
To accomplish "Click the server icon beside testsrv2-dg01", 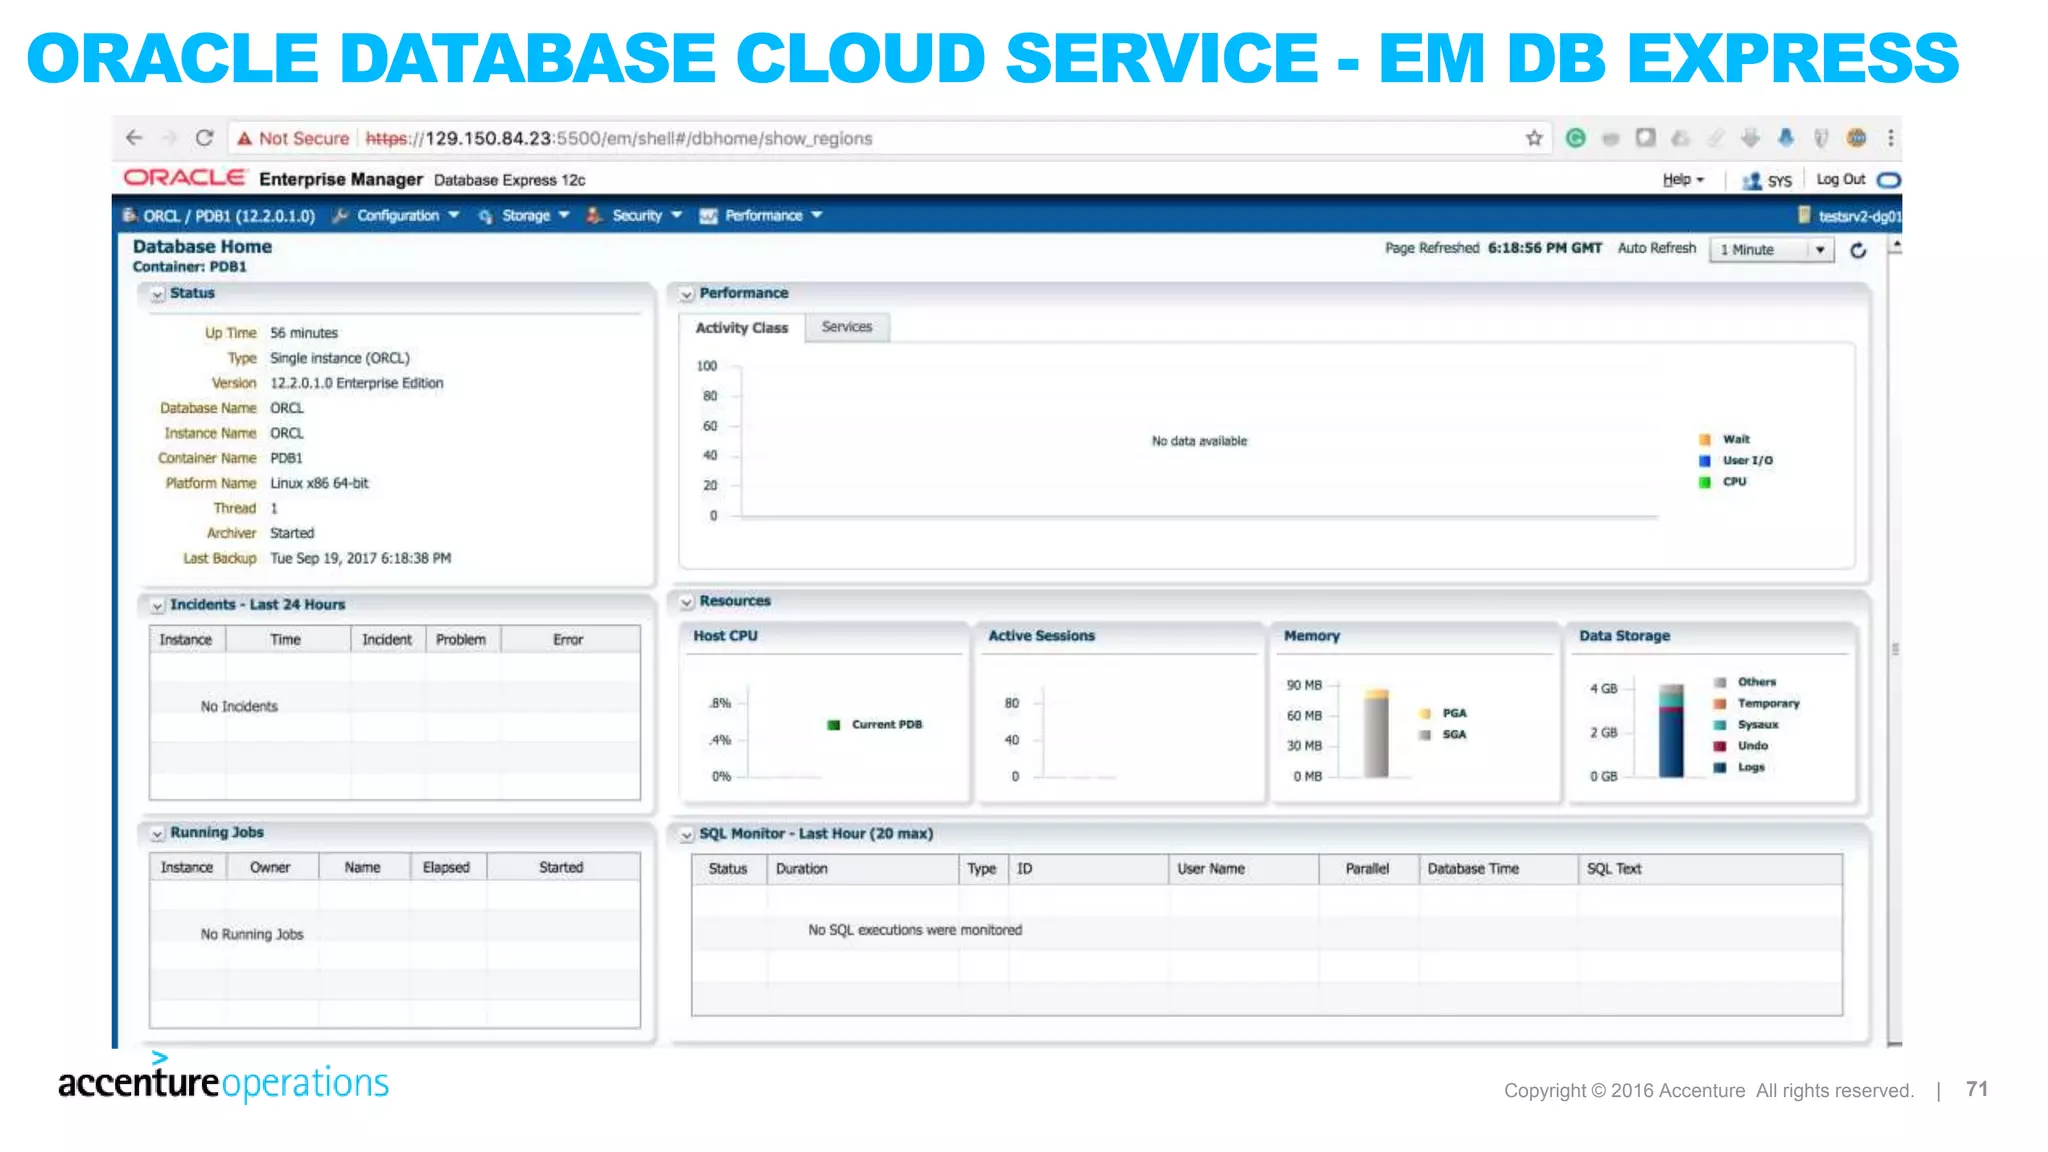I will 1805,215.
